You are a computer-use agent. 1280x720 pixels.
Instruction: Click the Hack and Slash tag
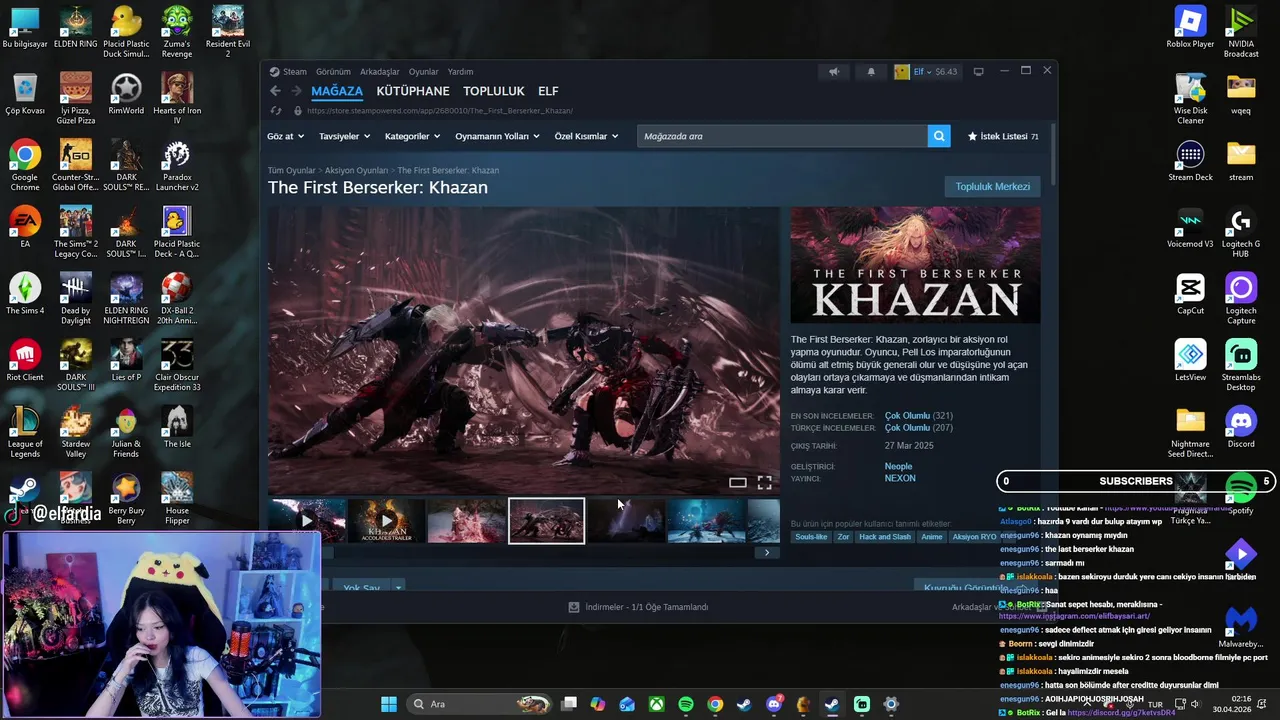(x=885, y=537)
